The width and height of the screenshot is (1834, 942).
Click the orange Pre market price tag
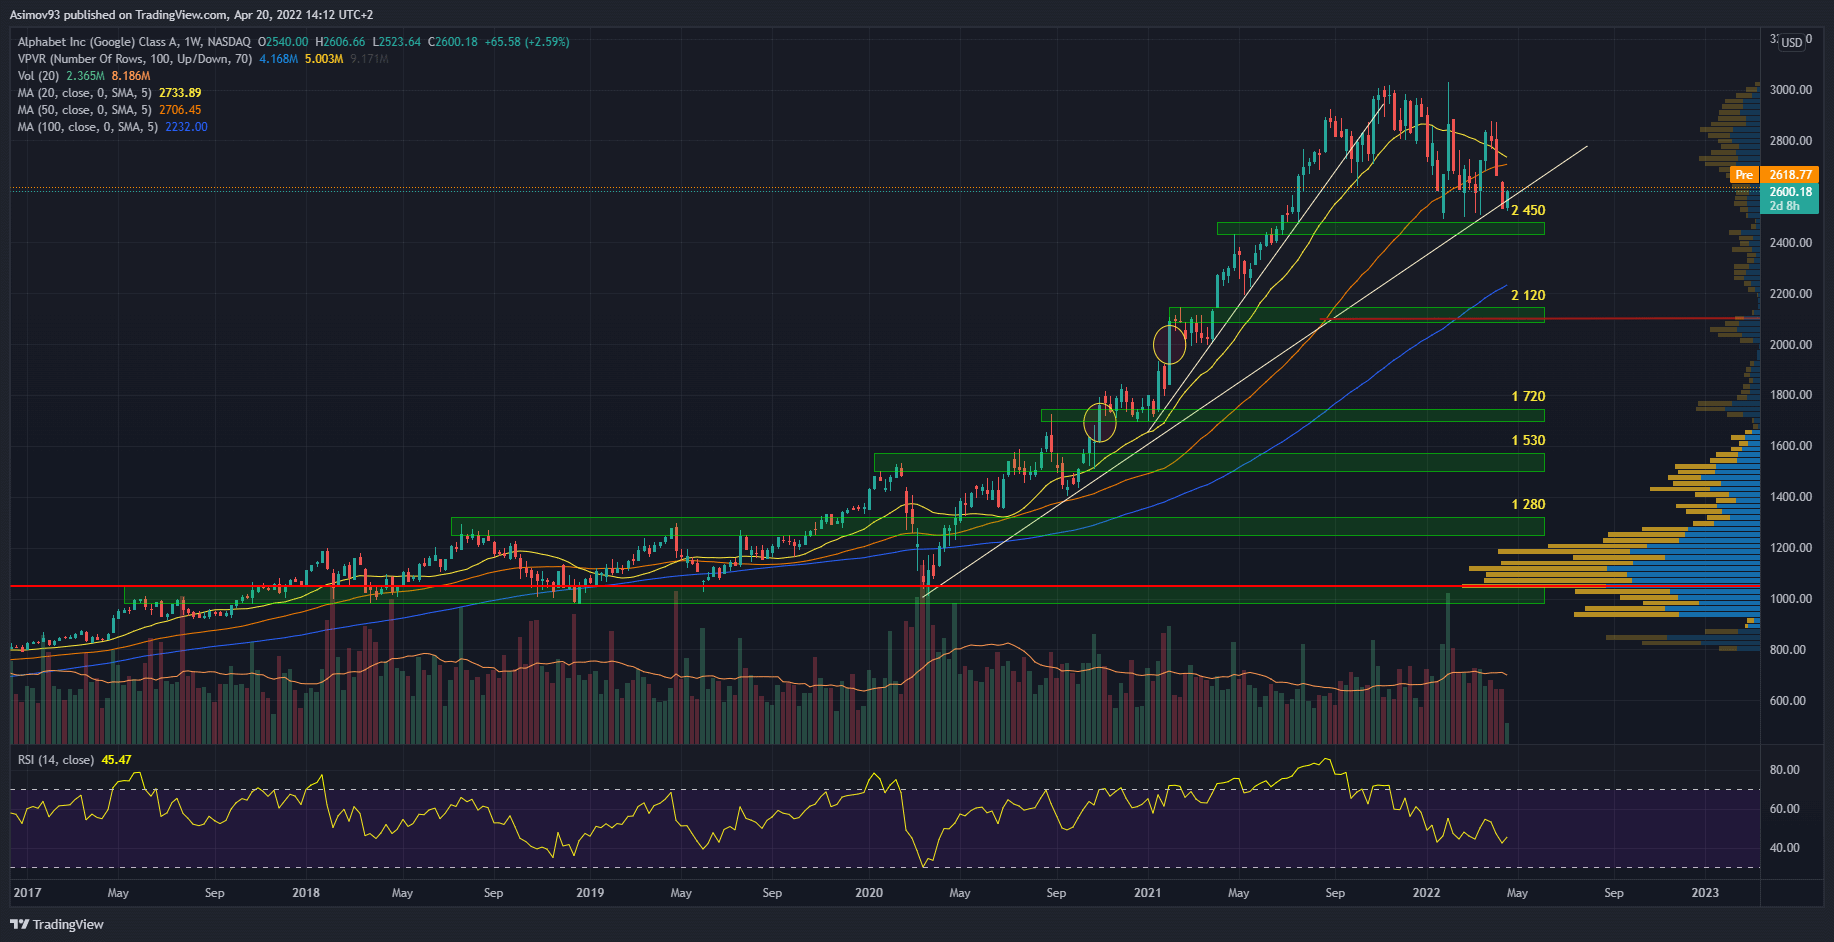coord(1745,175)
